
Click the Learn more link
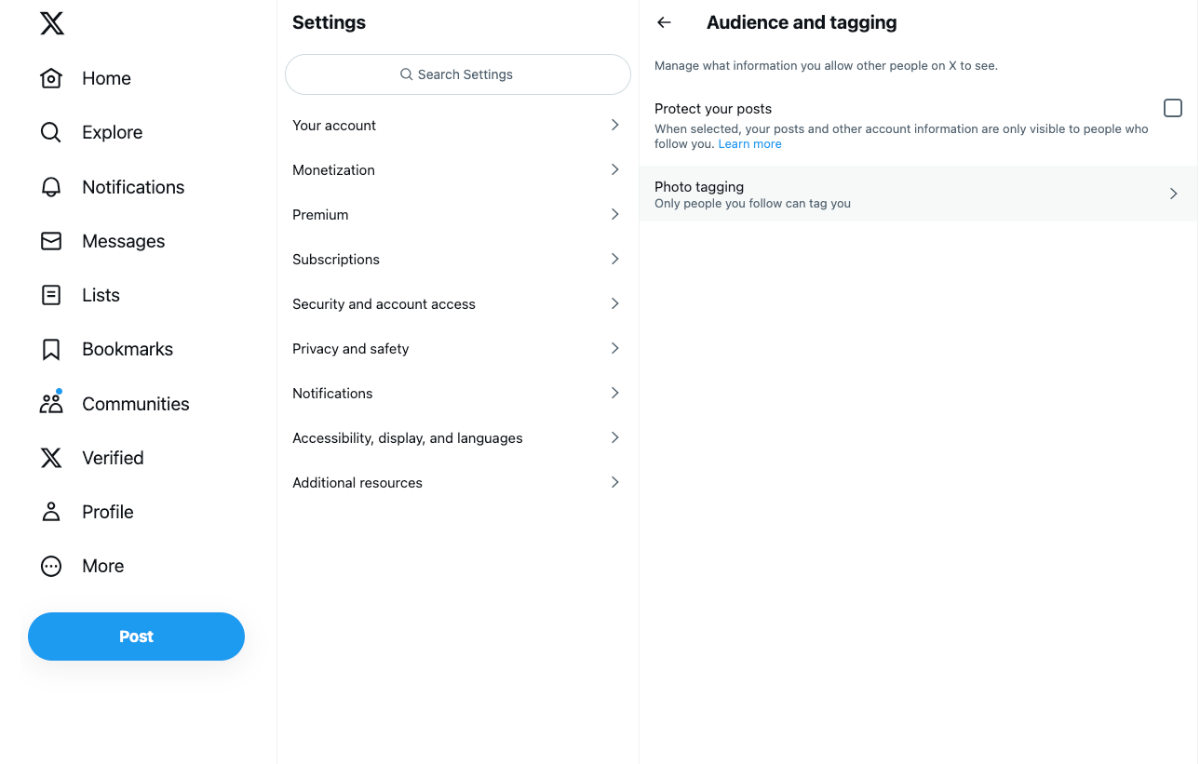(749, 143)
